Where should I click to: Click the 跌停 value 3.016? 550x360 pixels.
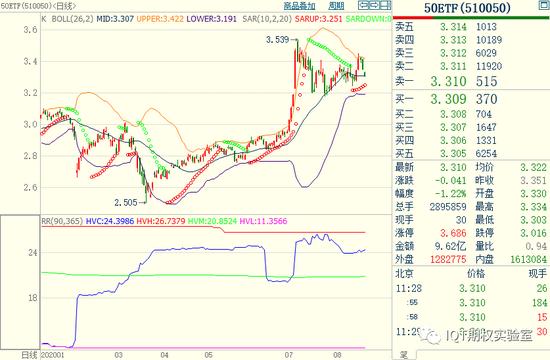[533, 233]
